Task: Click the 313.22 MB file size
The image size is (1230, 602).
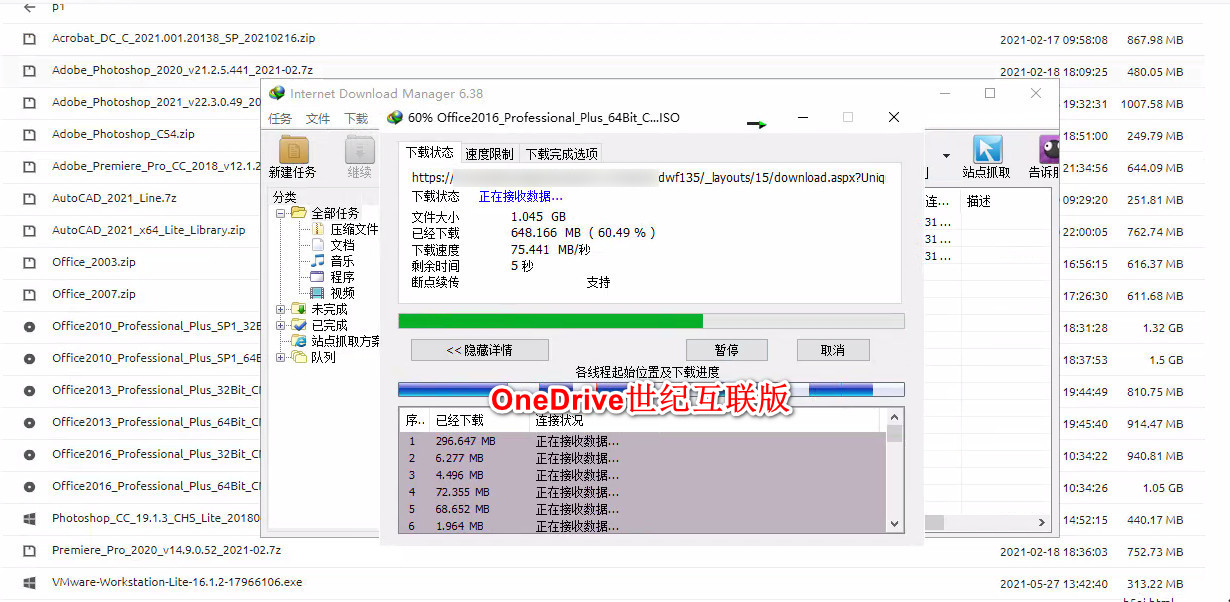Action: point(1155,584)
